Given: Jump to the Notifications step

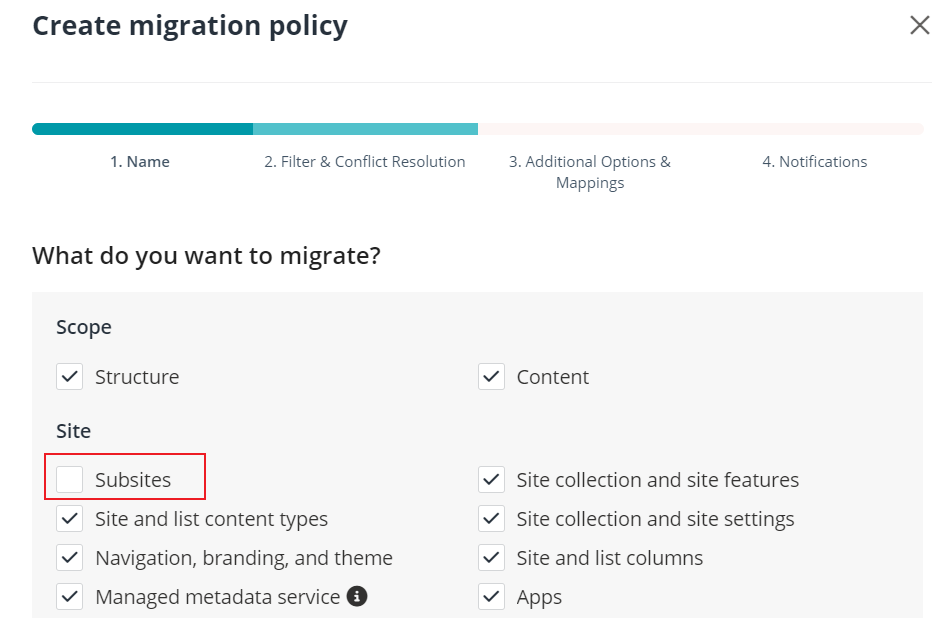Looking at the screenshot, I should point(814,161).
